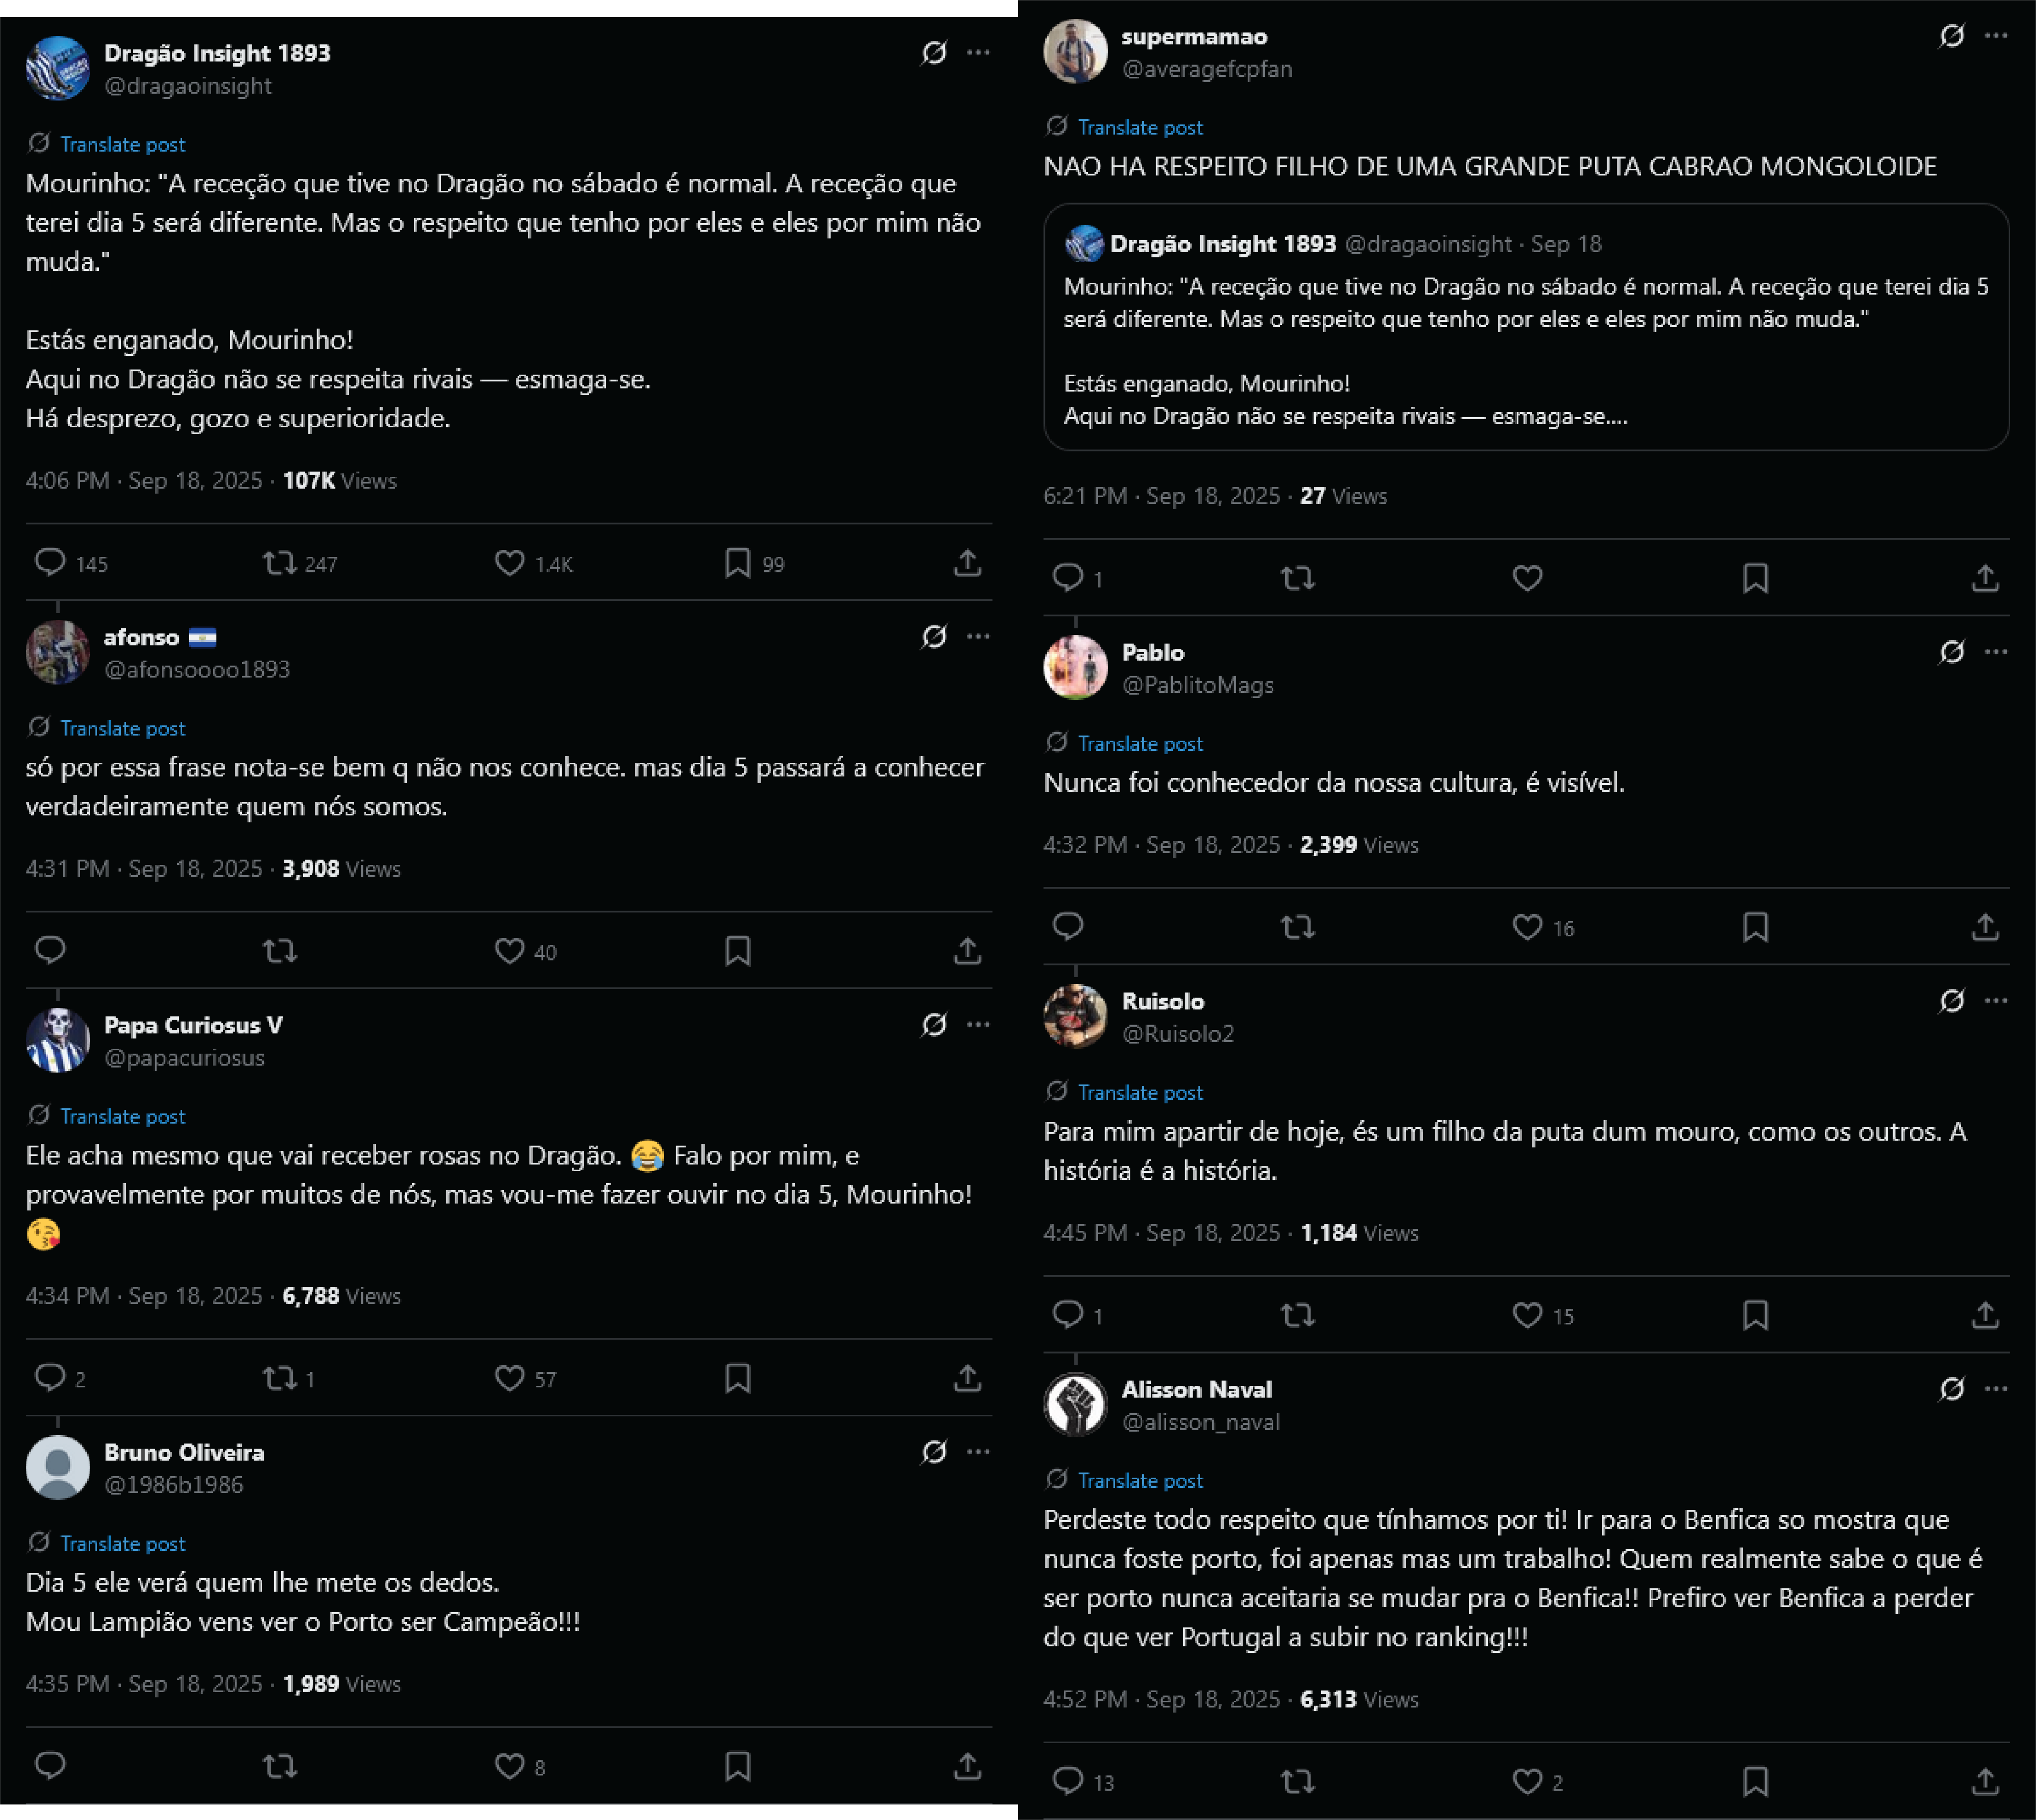
Task: Translate Alisson Naval's post
Action: (1140, 1480)
